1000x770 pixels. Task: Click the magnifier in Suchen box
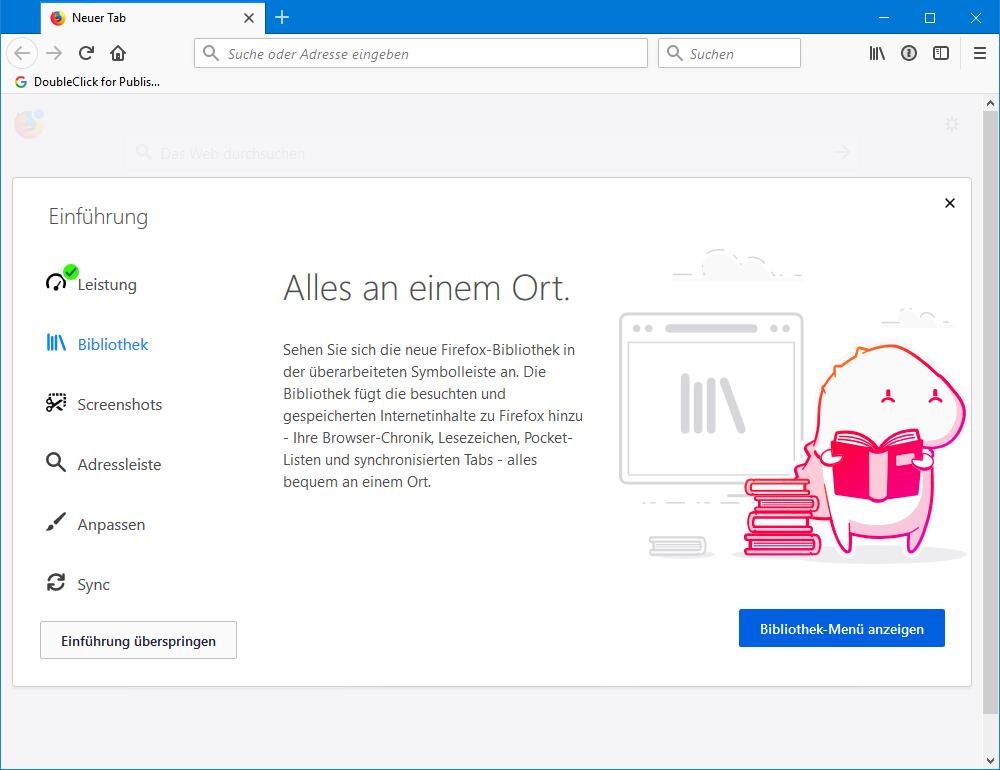[674, 53]
